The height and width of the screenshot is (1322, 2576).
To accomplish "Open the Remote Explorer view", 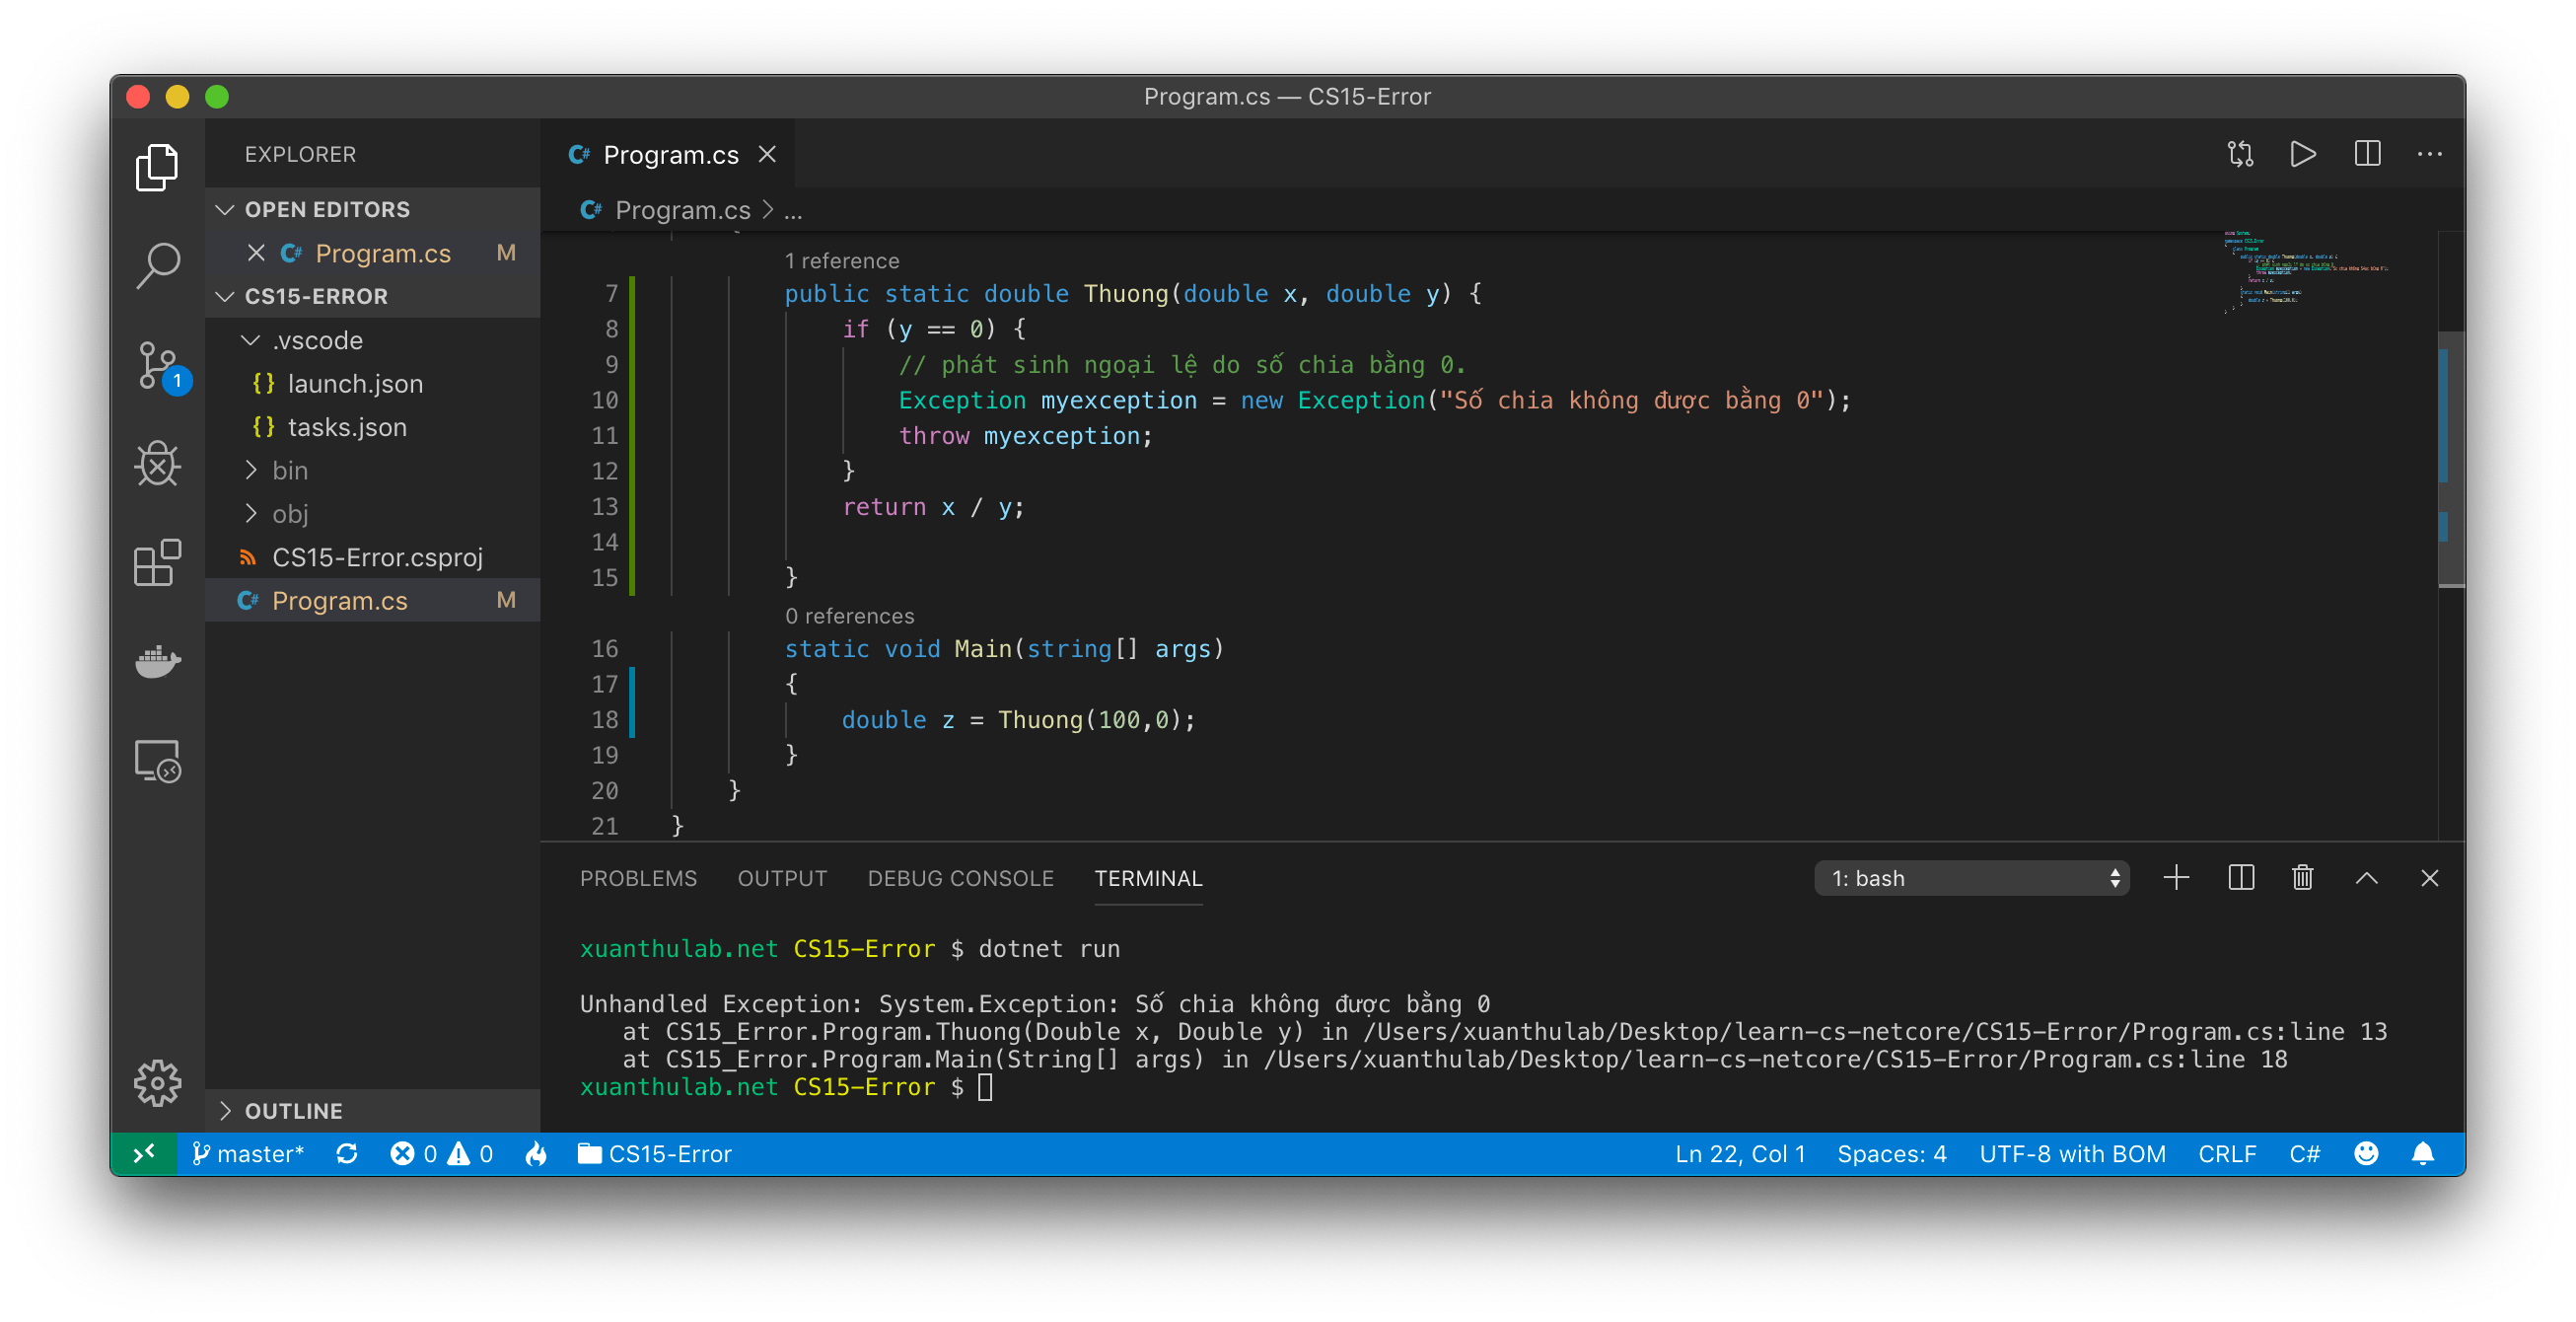I will click(x=157, y=761).
